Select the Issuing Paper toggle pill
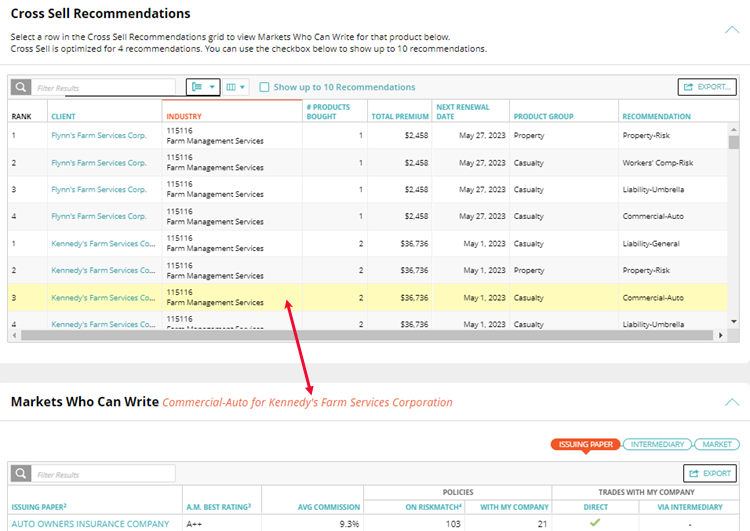The height and width of the screenshot is (531, 750). point(585,444)
